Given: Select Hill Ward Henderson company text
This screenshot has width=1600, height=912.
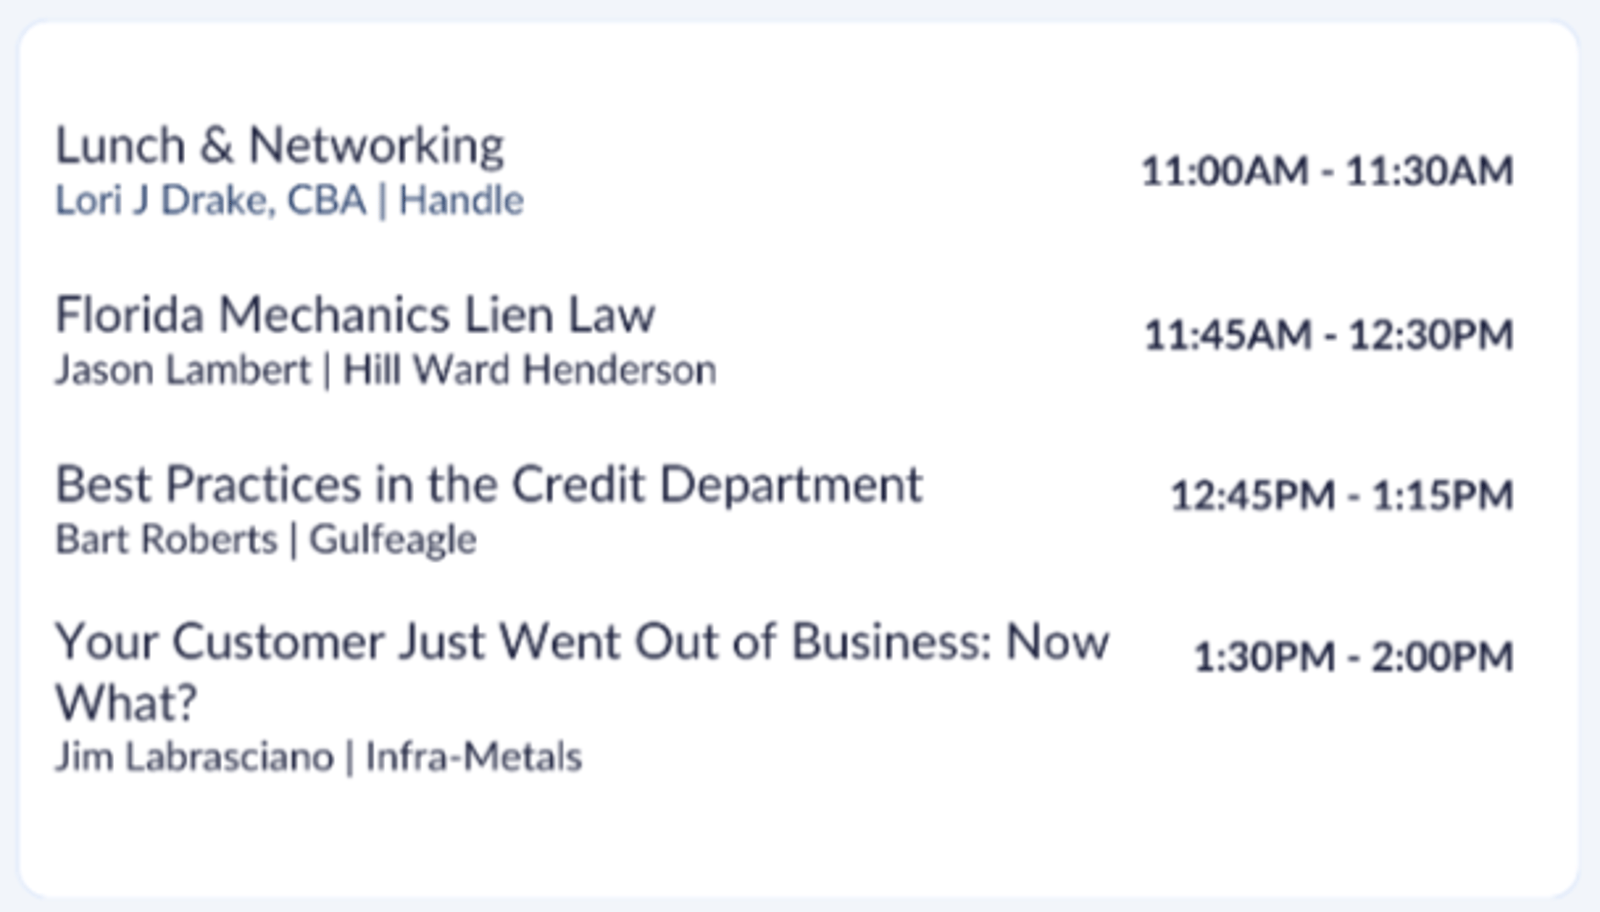Looking at the screenshot, I should 529,370.
